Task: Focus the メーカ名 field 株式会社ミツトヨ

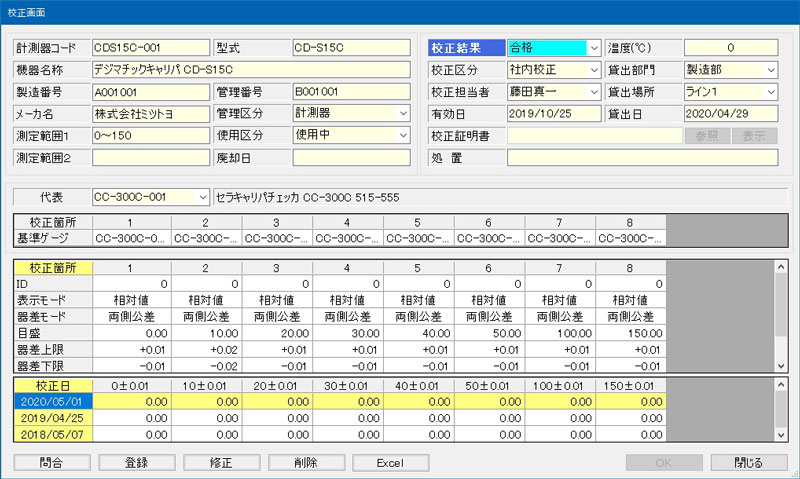Action: [151, 114]
